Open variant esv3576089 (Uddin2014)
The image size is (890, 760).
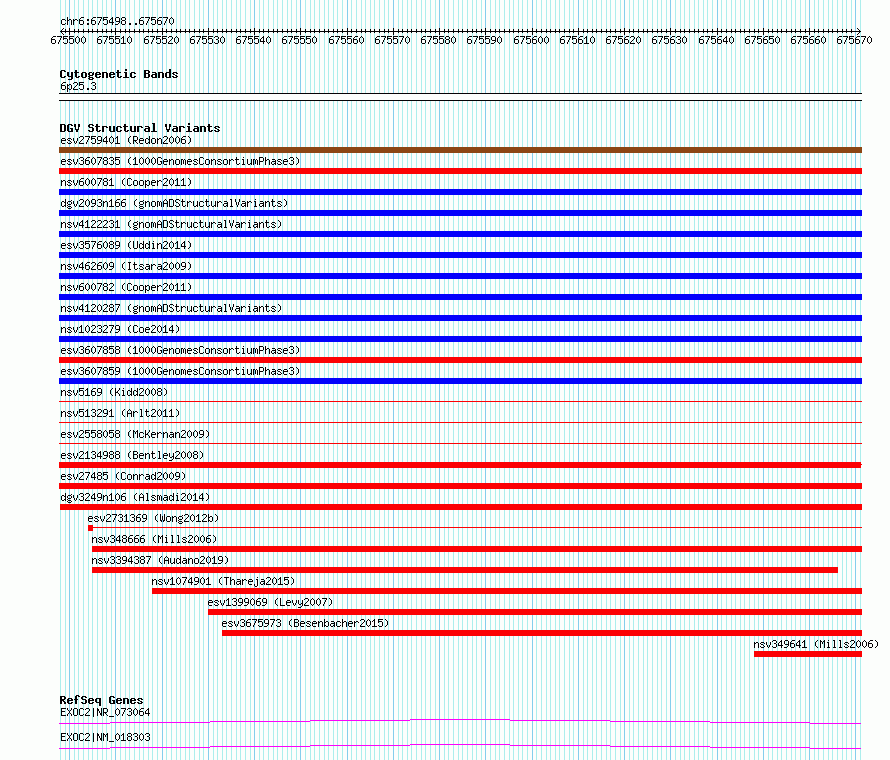click(126, 245)
